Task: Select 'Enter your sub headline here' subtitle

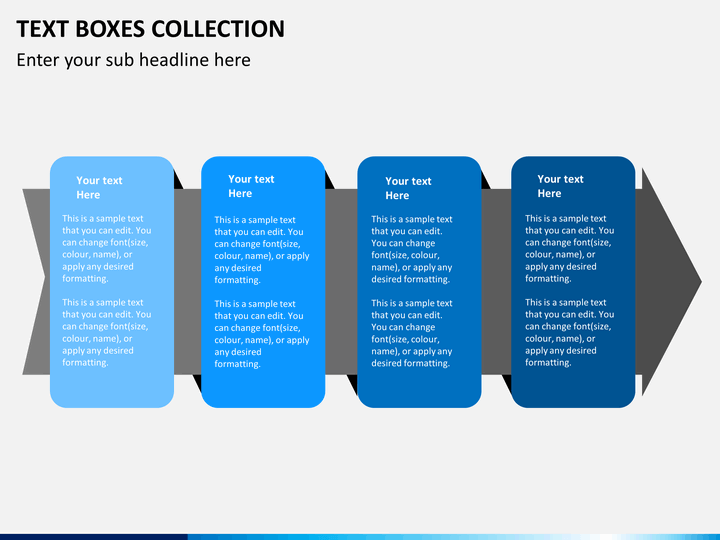Action: tap(134, 60)
